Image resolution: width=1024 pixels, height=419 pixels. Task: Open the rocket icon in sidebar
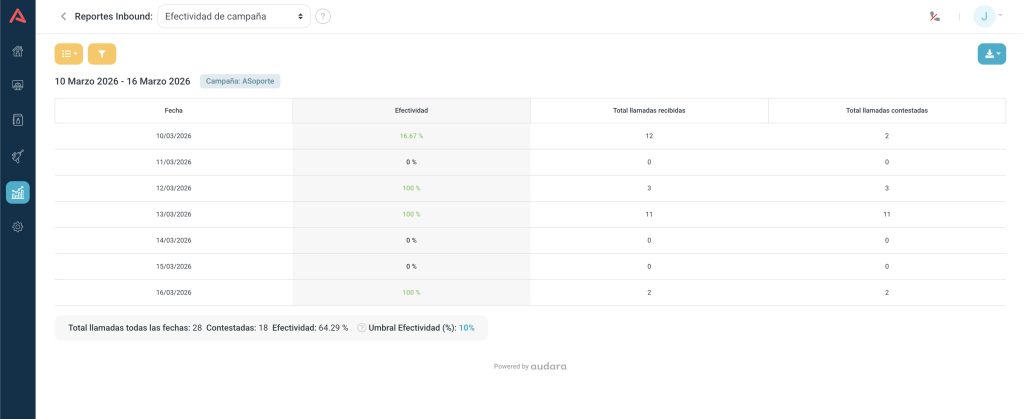tap(17, 156)
